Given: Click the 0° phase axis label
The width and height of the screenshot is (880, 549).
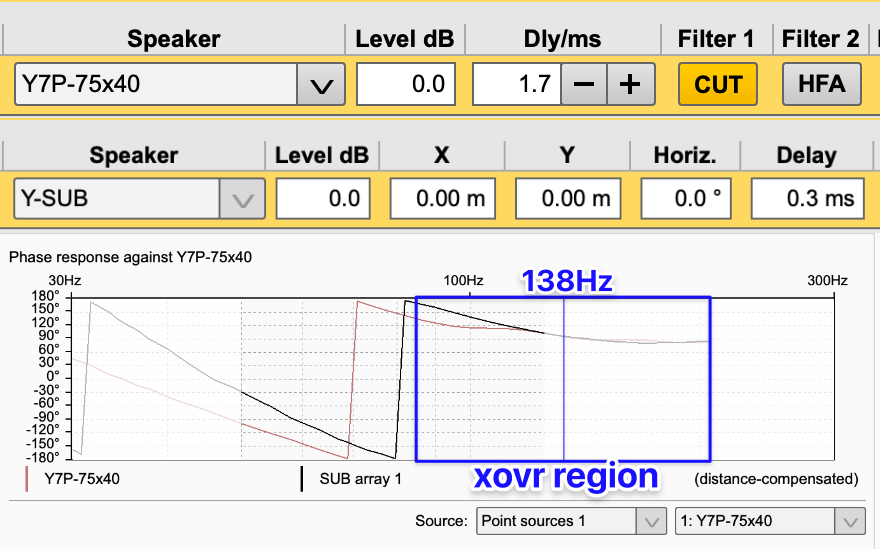Looking at the screenshot, I should 53,376.
